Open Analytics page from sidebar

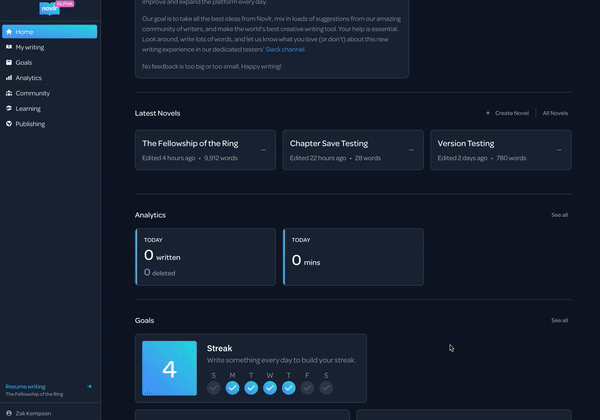(x=49, y=78)
